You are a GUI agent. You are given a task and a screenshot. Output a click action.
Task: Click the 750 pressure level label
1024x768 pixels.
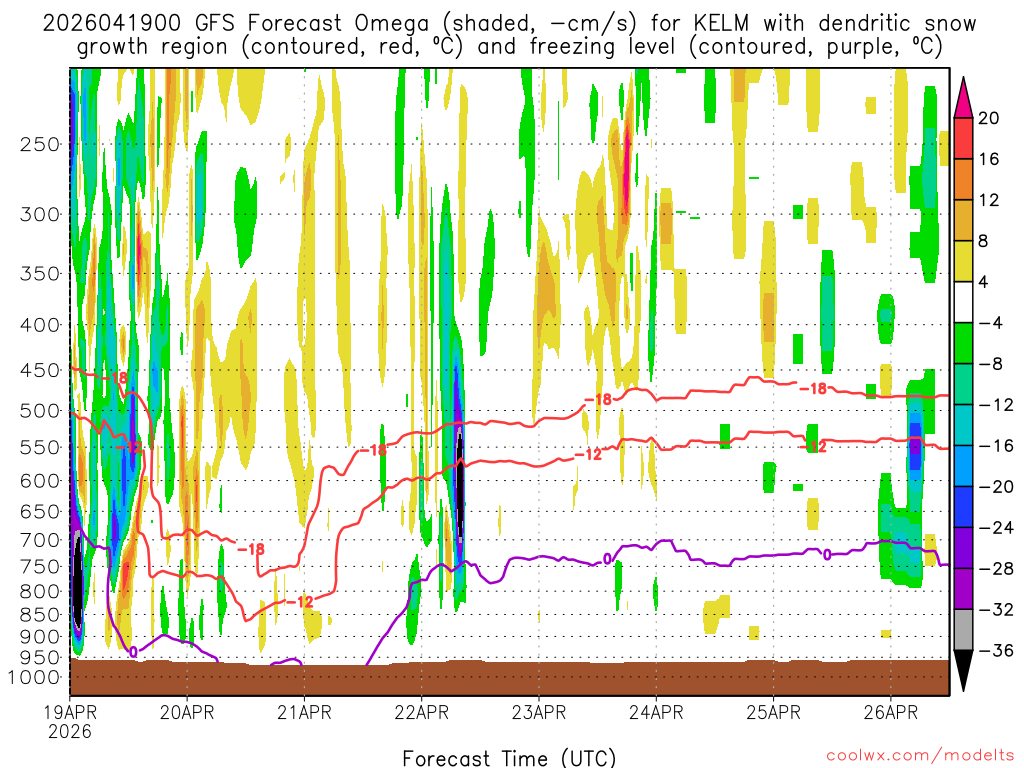point(40,566)
